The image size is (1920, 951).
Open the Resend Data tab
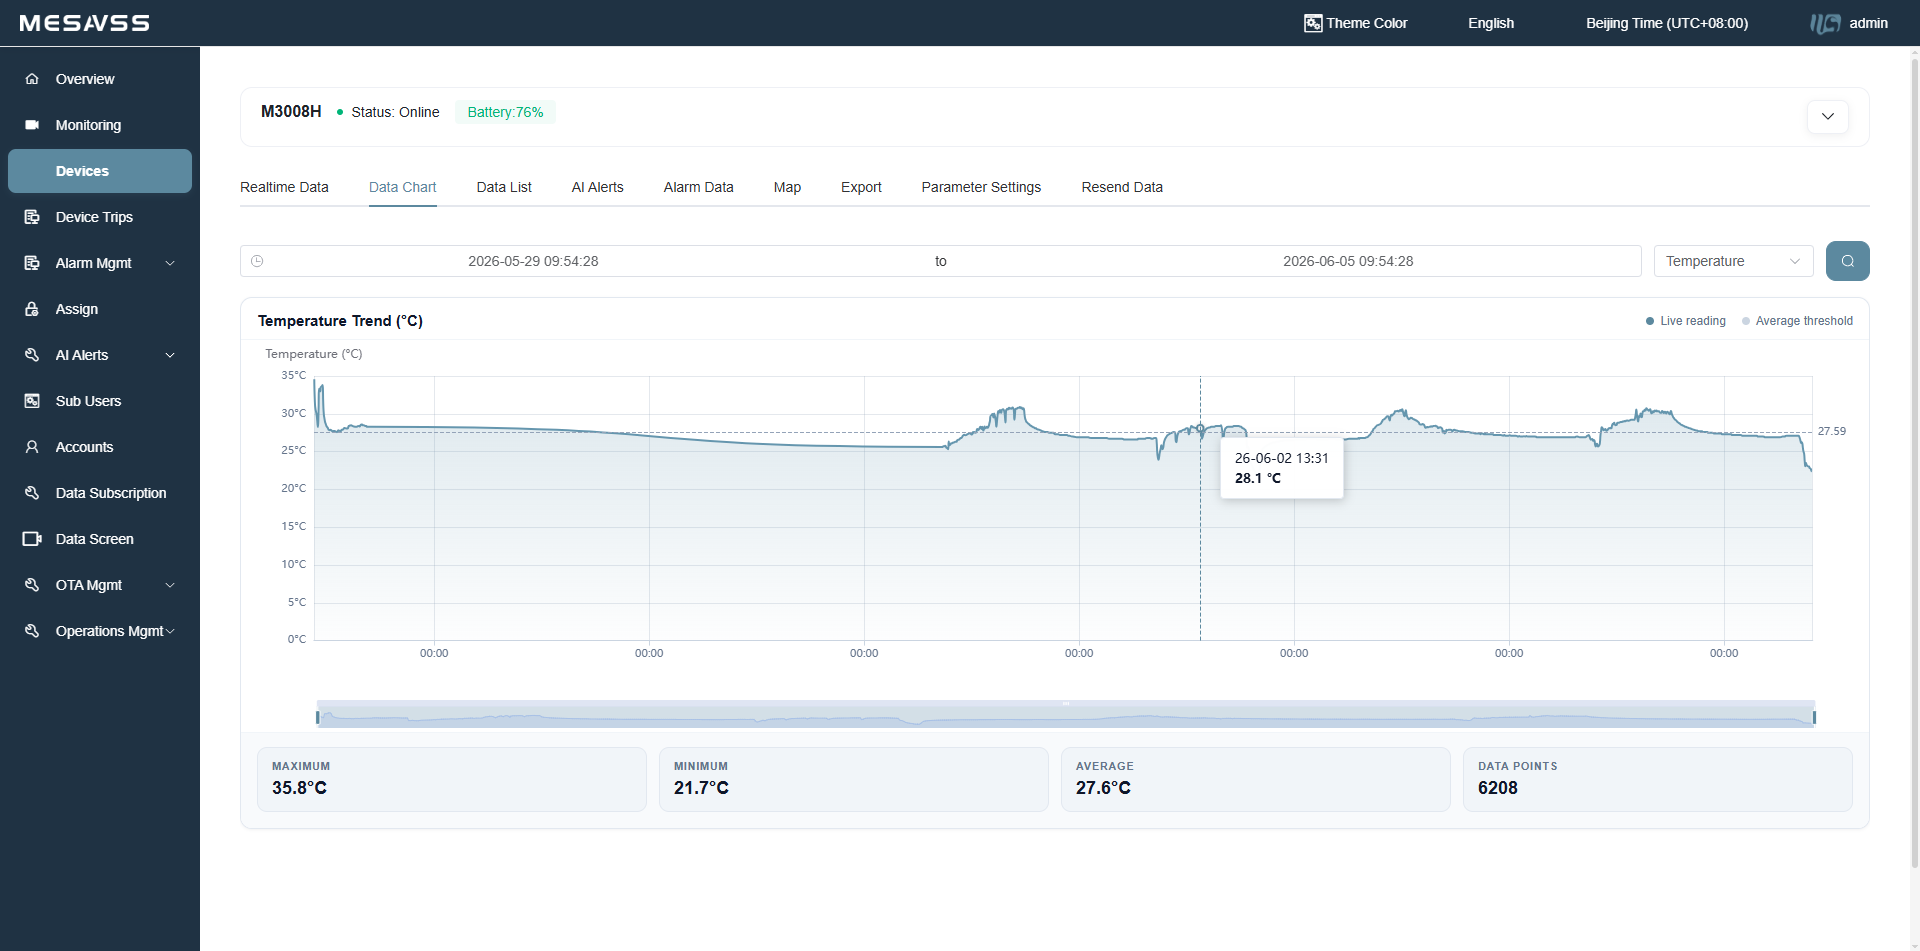[1122, 187]
